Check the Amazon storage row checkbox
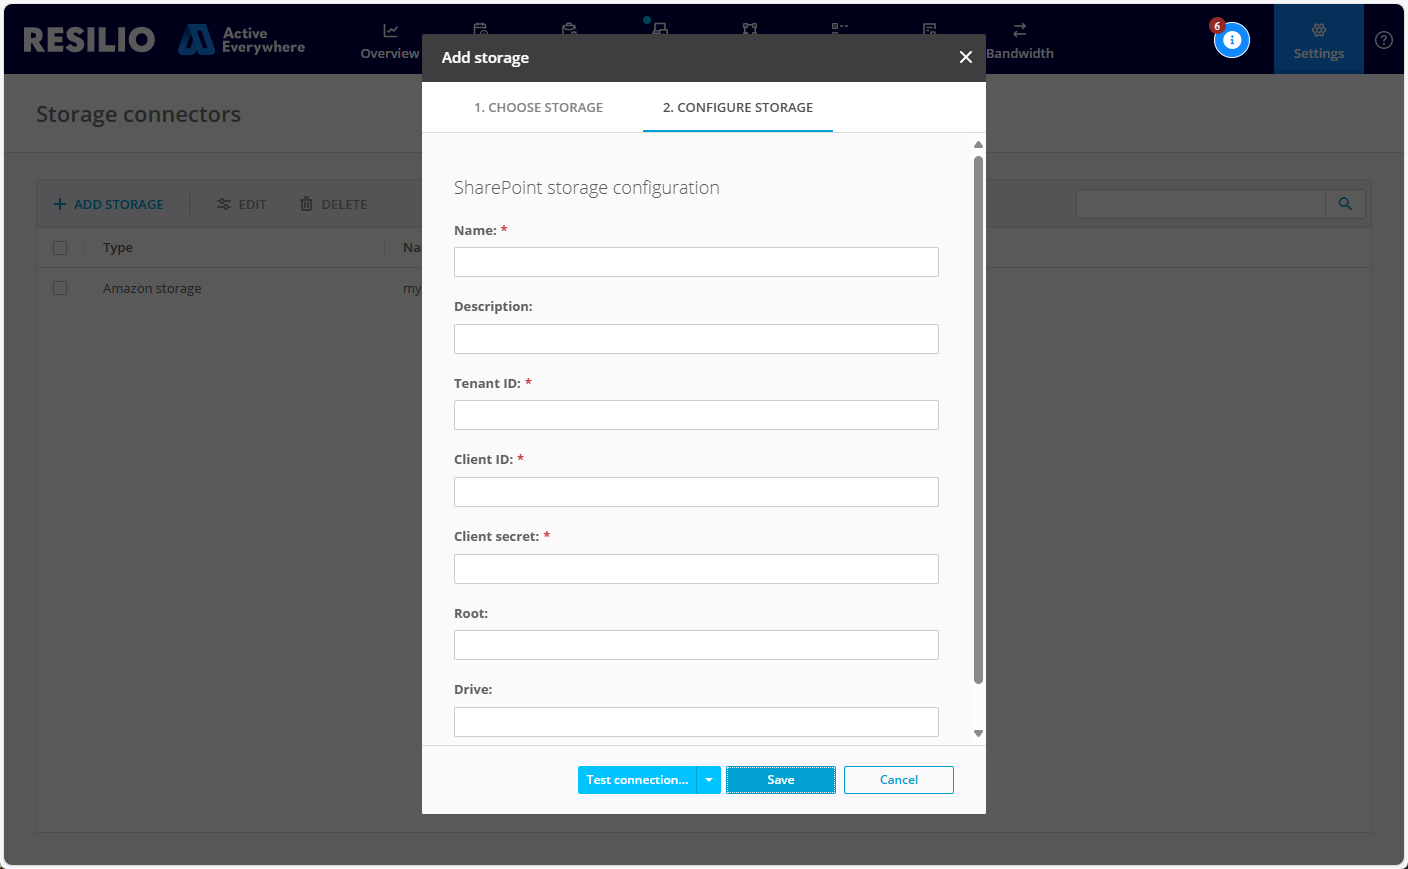This screenshot has width=1408, height=869. (59, 287)
